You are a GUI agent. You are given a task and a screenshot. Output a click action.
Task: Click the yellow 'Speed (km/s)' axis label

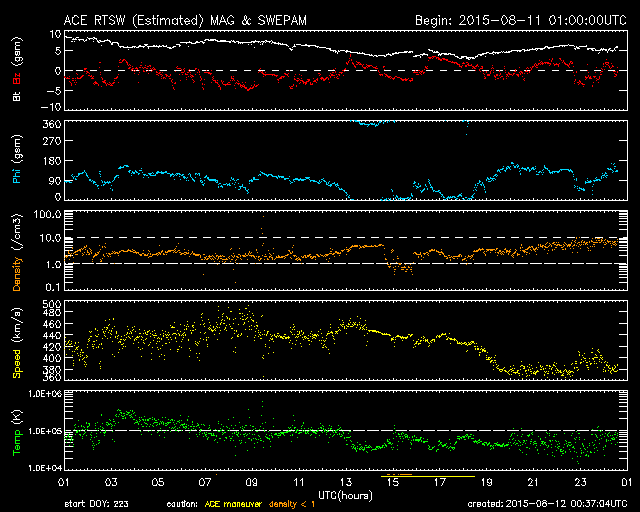point(17,343)
